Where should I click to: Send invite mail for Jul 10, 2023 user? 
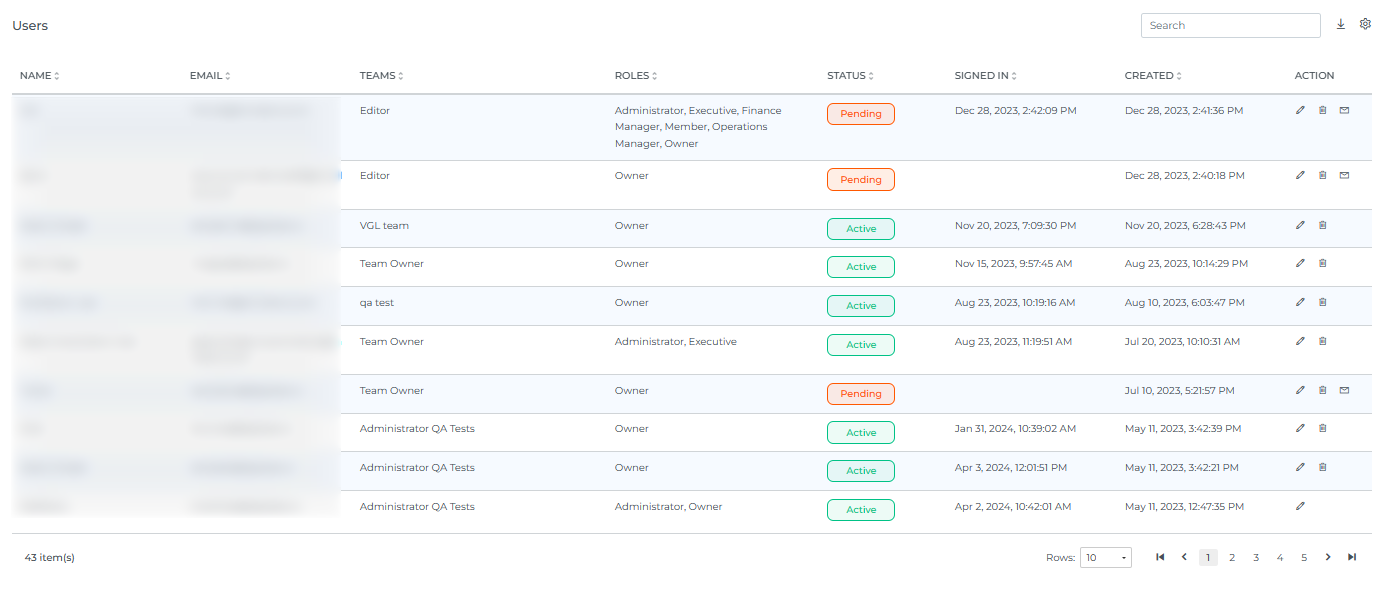[x=1344, y=390]
